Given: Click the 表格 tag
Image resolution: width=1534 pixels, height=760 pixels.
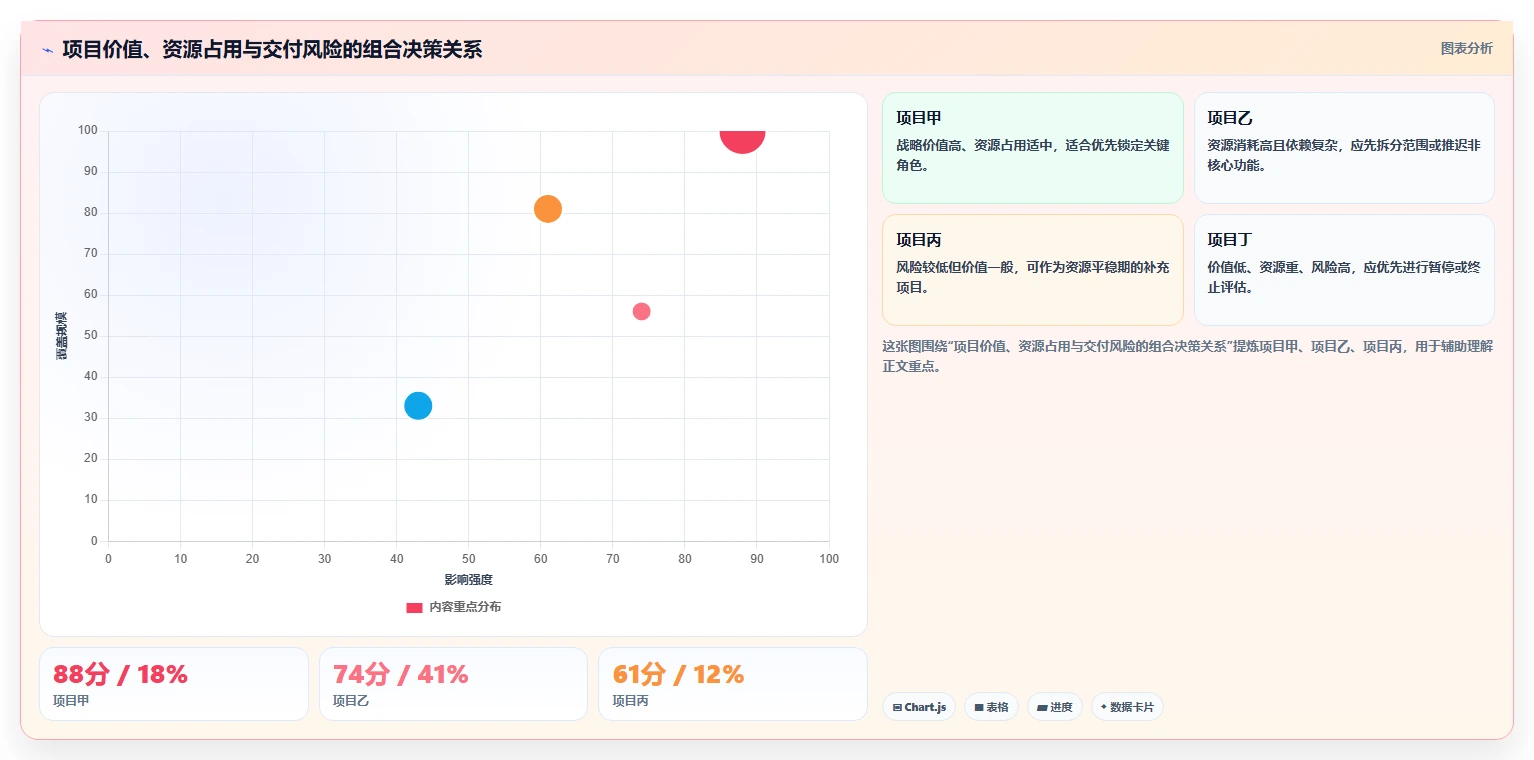Looking at the screenshot, I should (x=991, y=707).
